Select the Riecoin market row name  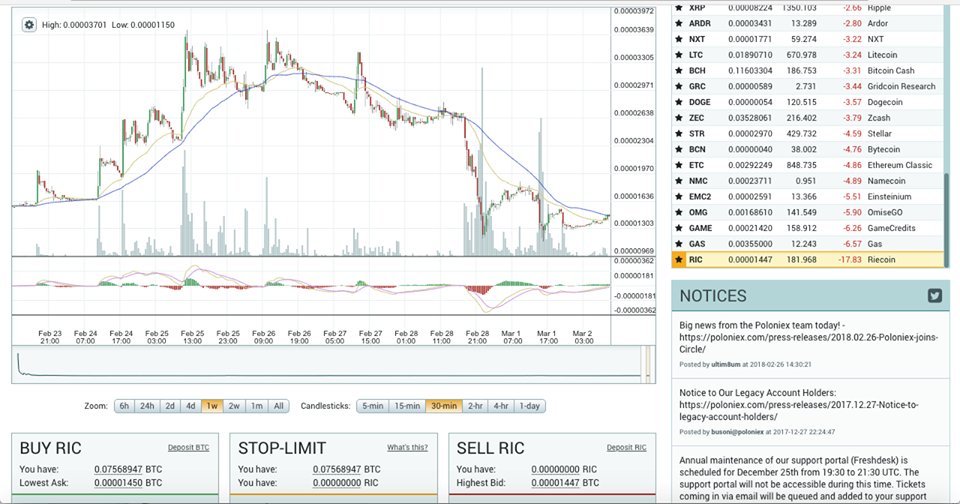[882, 260]
